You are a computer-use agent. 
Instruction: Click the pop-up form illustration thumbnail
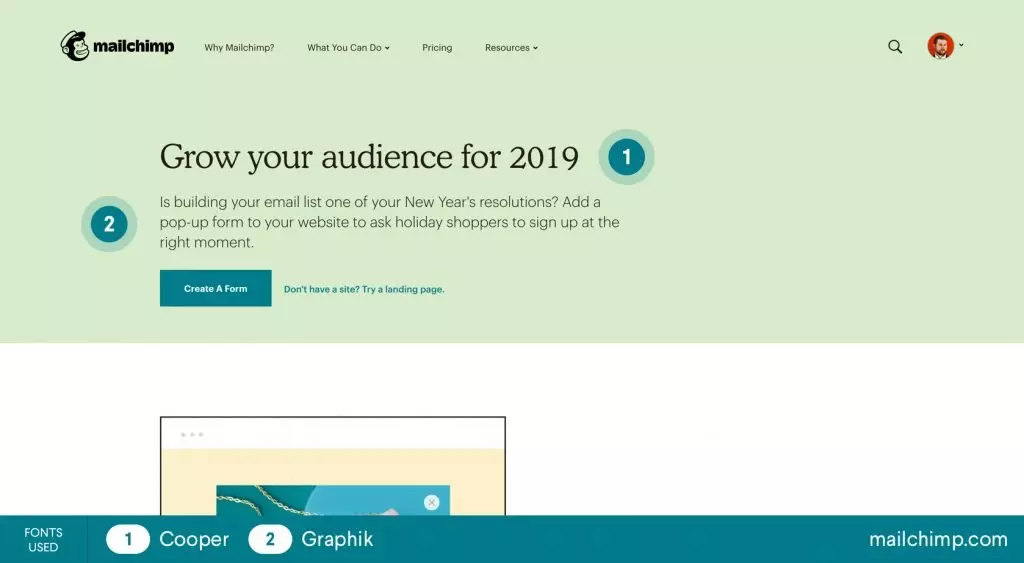(x=332, y=466)
